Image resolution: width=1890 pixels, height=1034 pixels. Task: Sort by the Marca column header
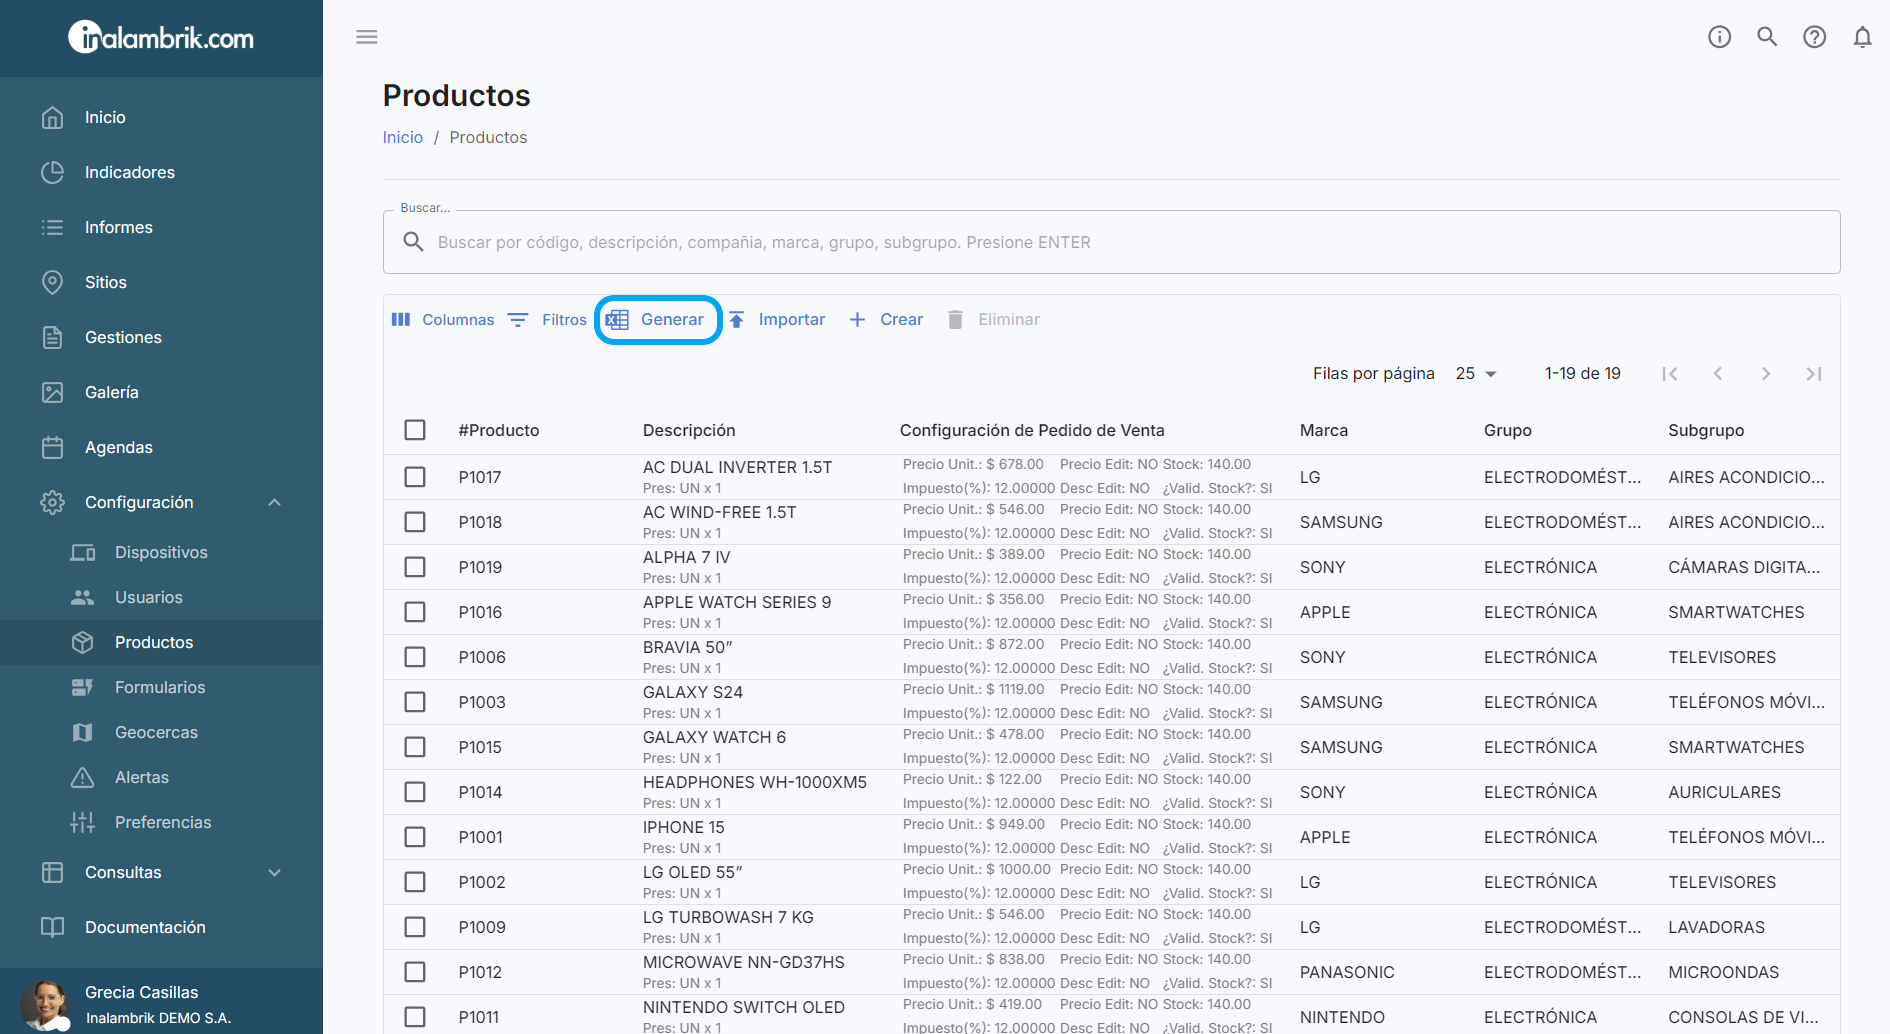1324,430
